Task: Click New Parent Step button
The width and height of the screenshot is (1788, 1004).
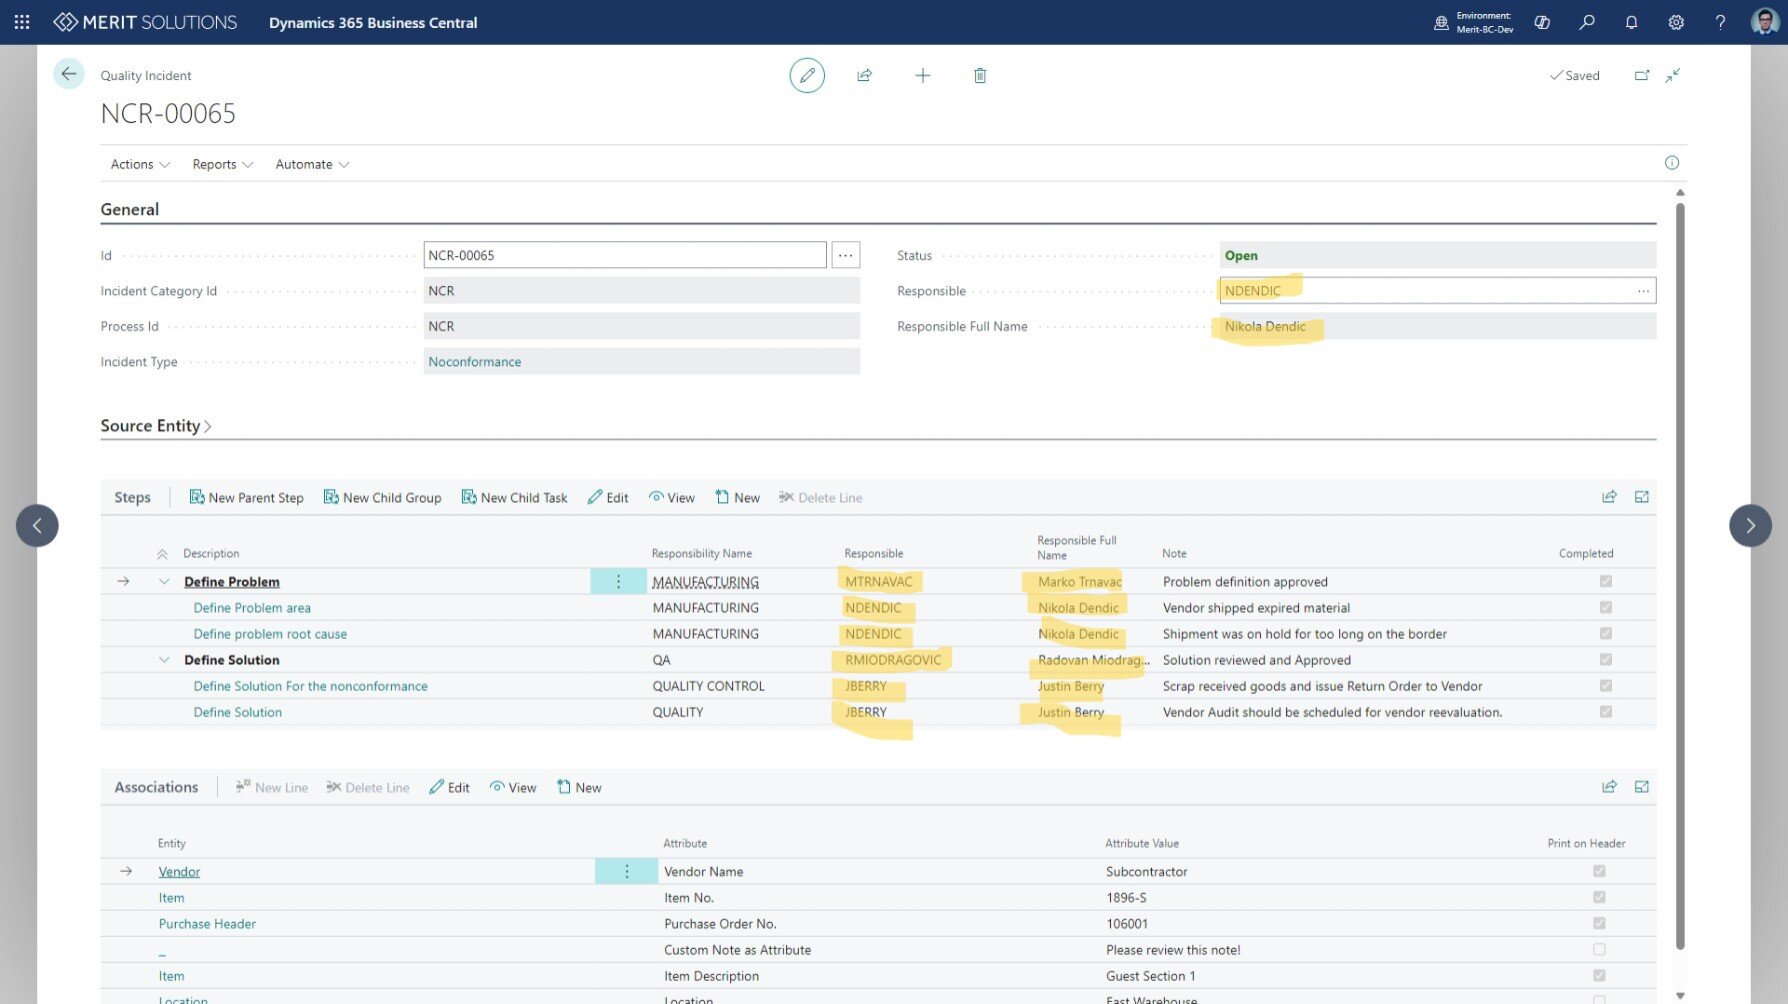Action: (x=246, y=498)
